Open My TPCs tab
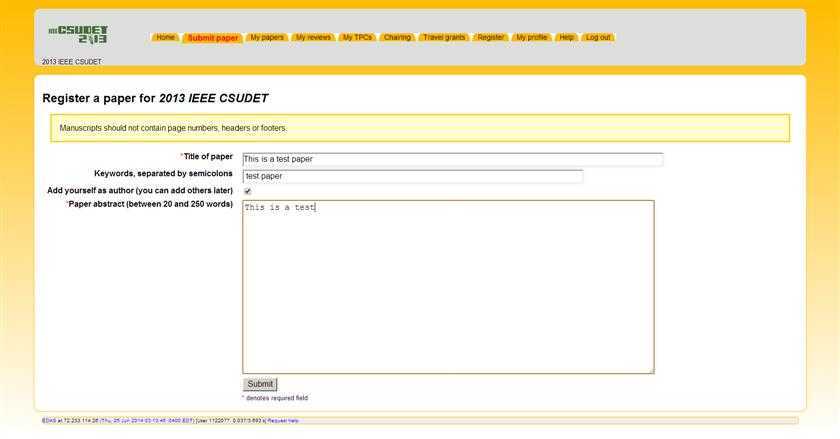Viewport: 840px width, 439px height. click(357, 37)
